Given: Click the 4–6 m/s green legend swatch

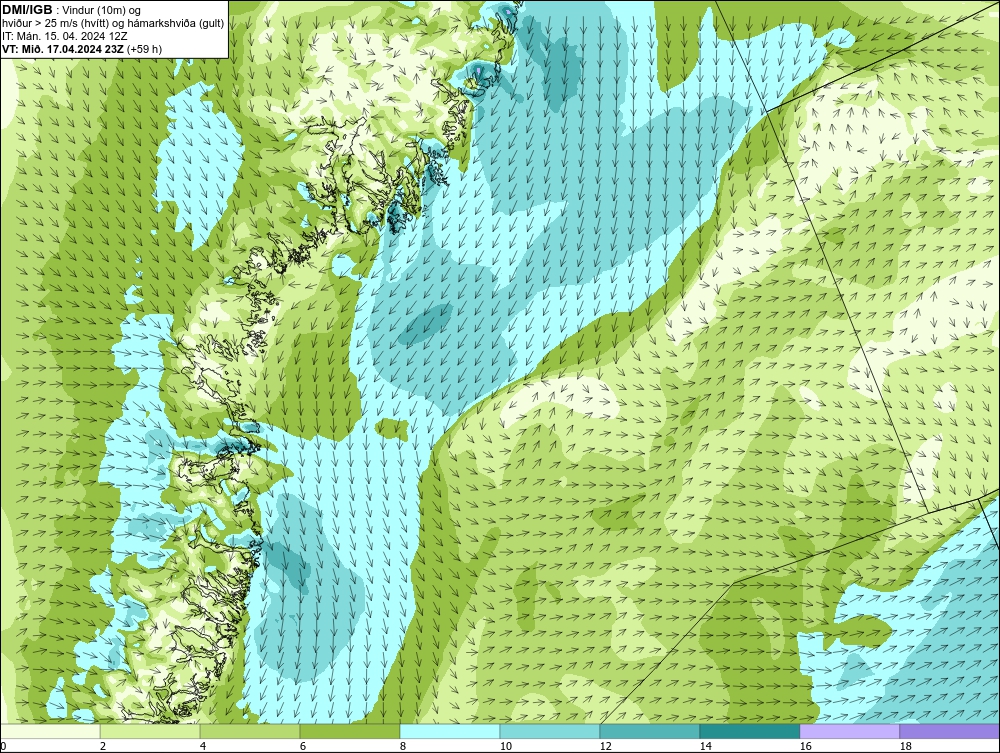Looking at the screenshot, I should click(x=250, y=731).
